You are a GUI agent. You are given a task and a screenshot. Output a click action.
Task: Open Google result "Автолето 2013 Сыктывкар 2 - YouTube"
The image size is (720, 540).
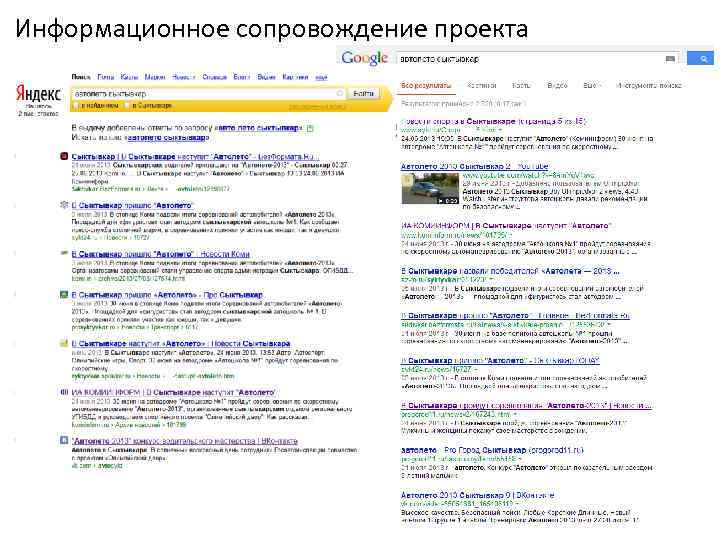point(474,166)
